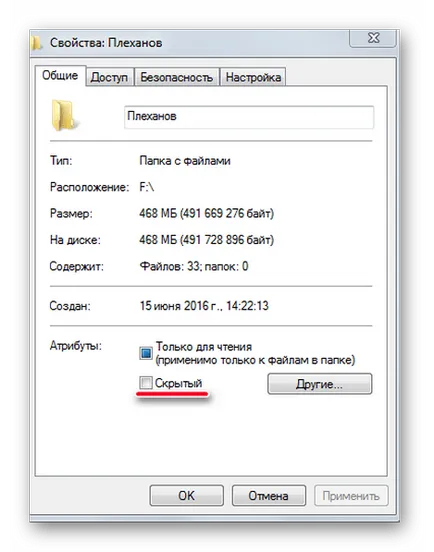Viewport: 434px width, 552px height.
Task: Select the 'Настройка' tab
Action: coord(253,77)
